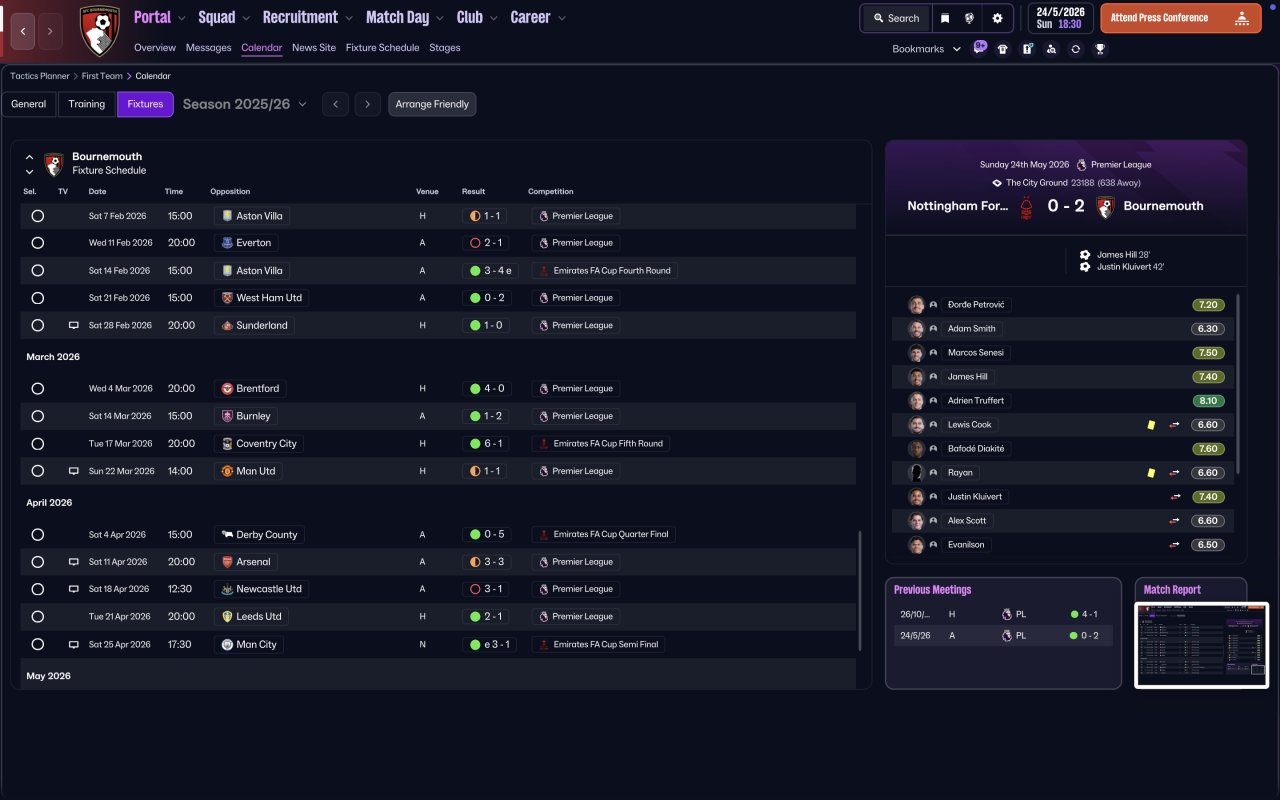Collapse the Bournemouth fixture schedule up arrow
The height and width of the screenshot is (800, 1280).
point(29,157)
